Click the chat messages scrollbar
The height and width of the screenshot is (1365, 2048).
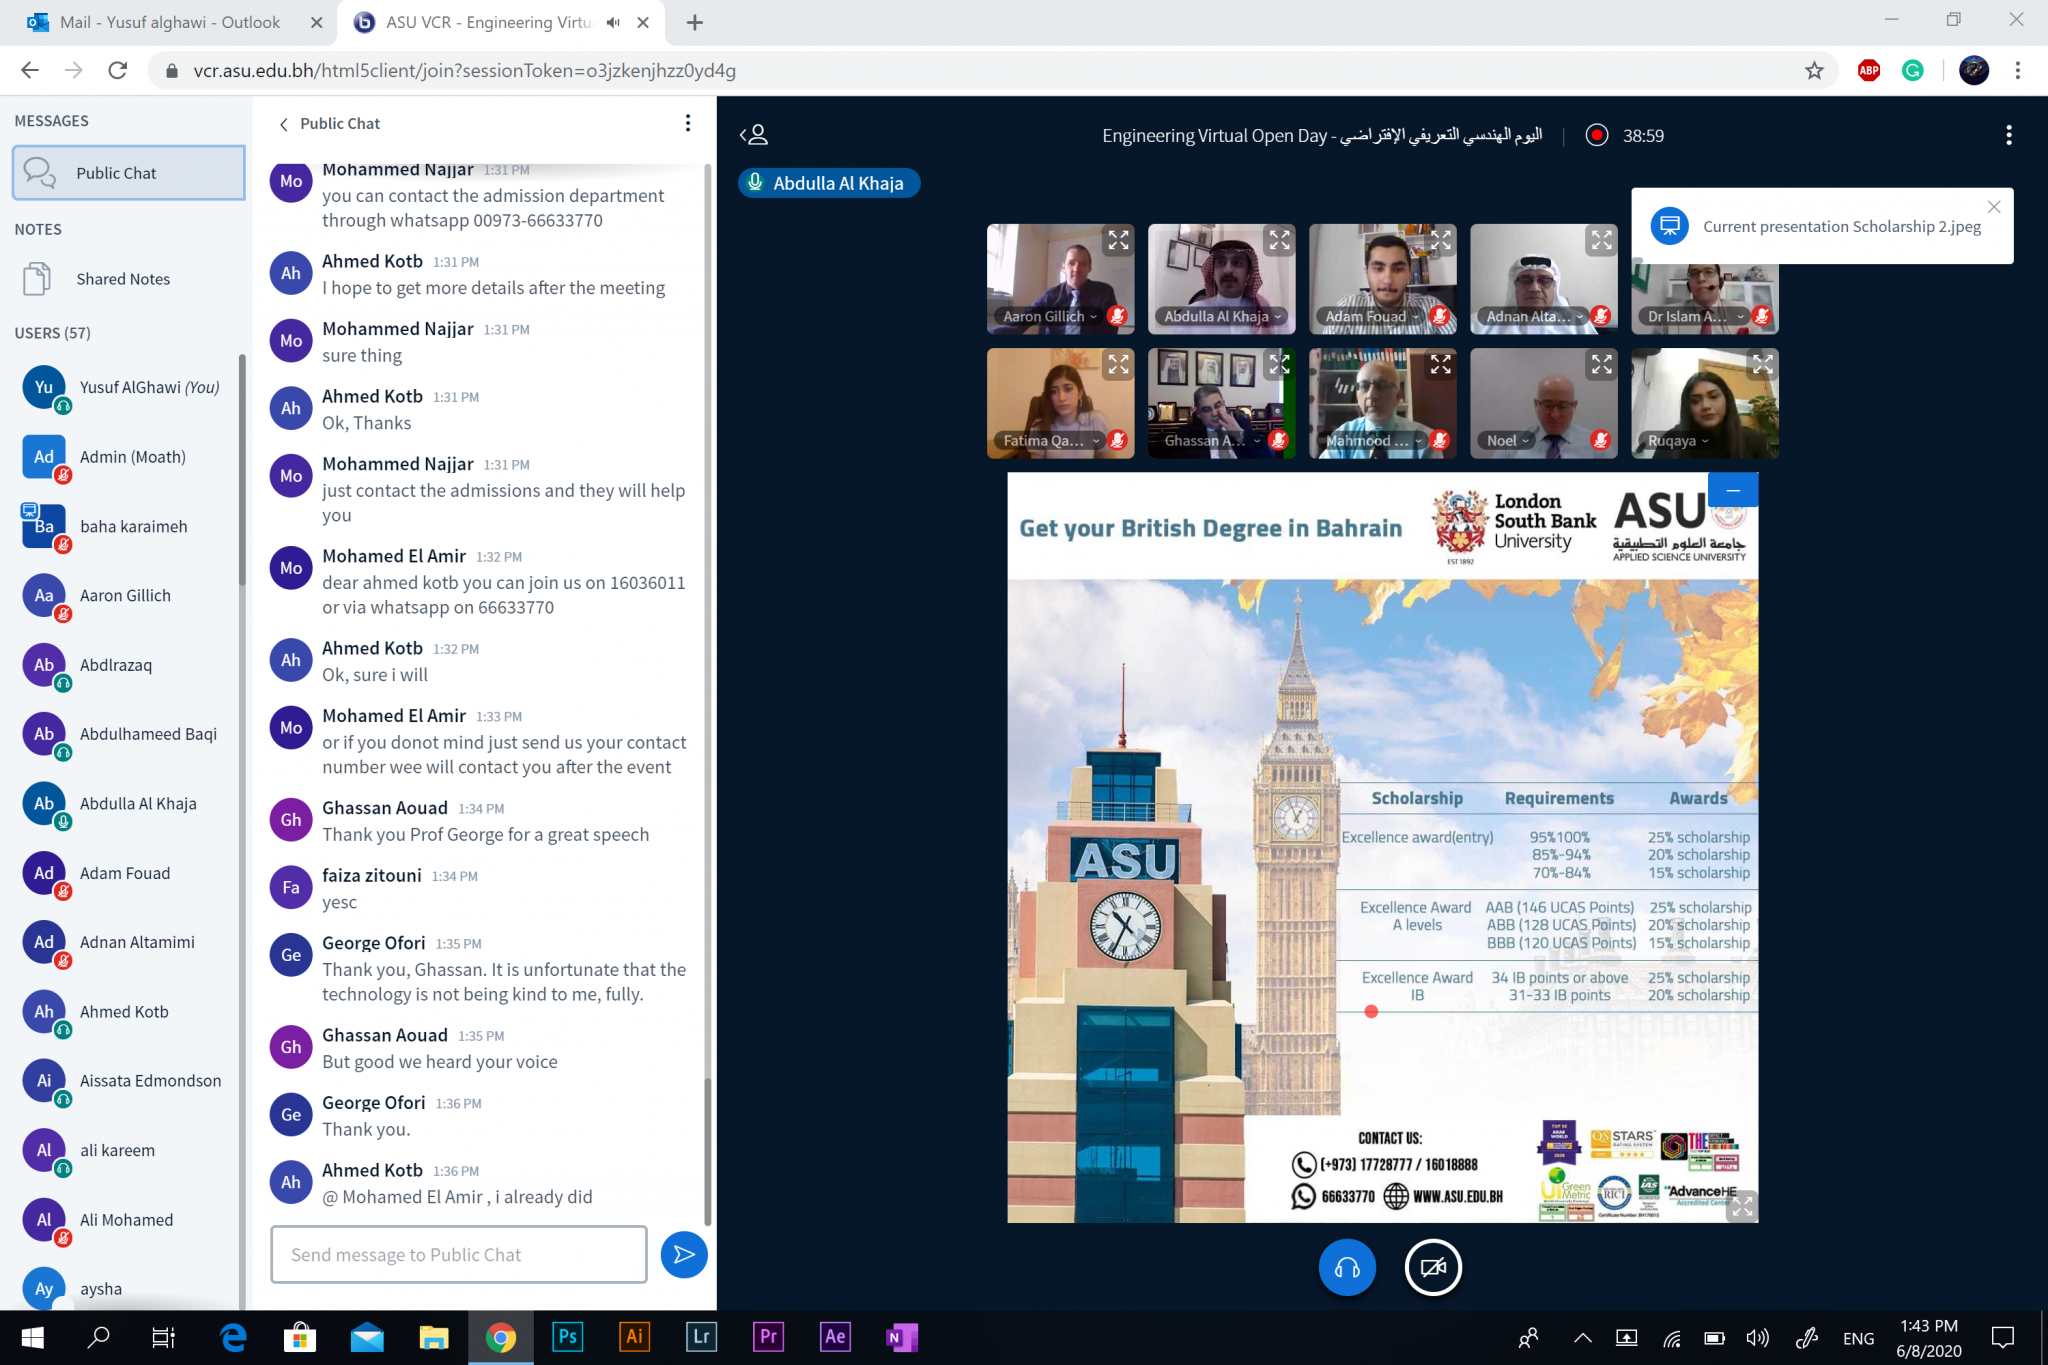[708, 1150]
